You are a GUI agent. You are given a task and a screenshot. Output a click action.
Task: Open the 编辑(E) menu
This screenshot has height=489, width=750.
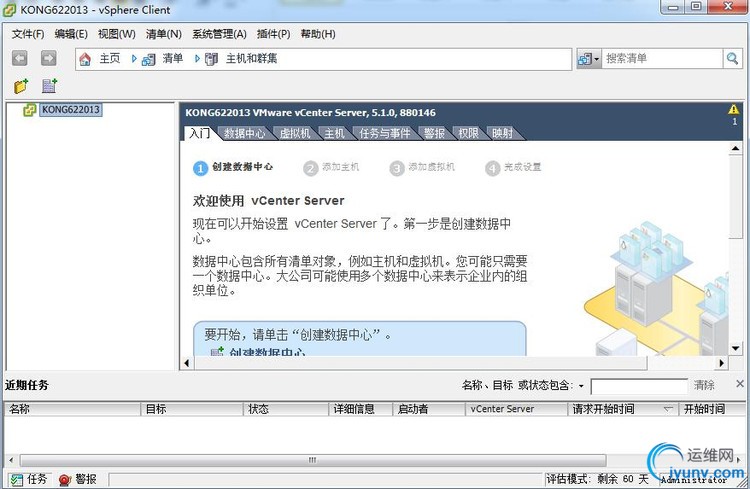(71, 34)
